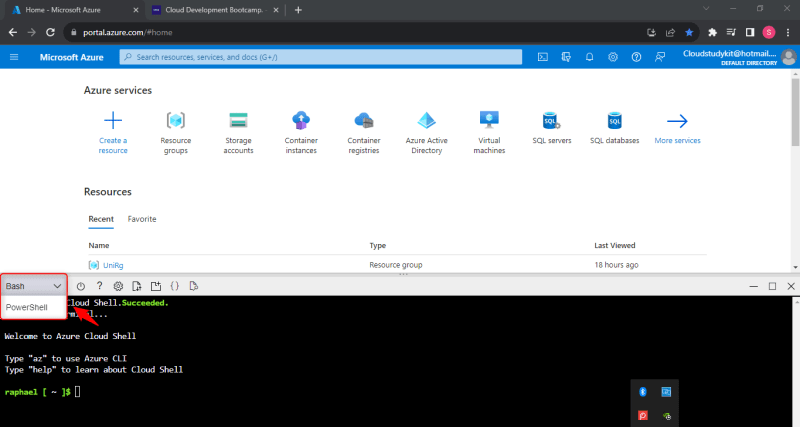
Task: Open Container instances service
Action: [x=301, y=133]
